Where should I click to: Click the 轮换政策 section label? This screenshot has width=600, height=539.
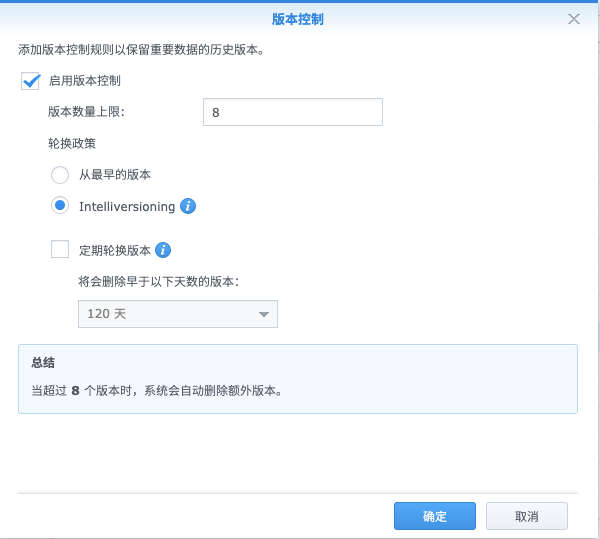[71, 143]
